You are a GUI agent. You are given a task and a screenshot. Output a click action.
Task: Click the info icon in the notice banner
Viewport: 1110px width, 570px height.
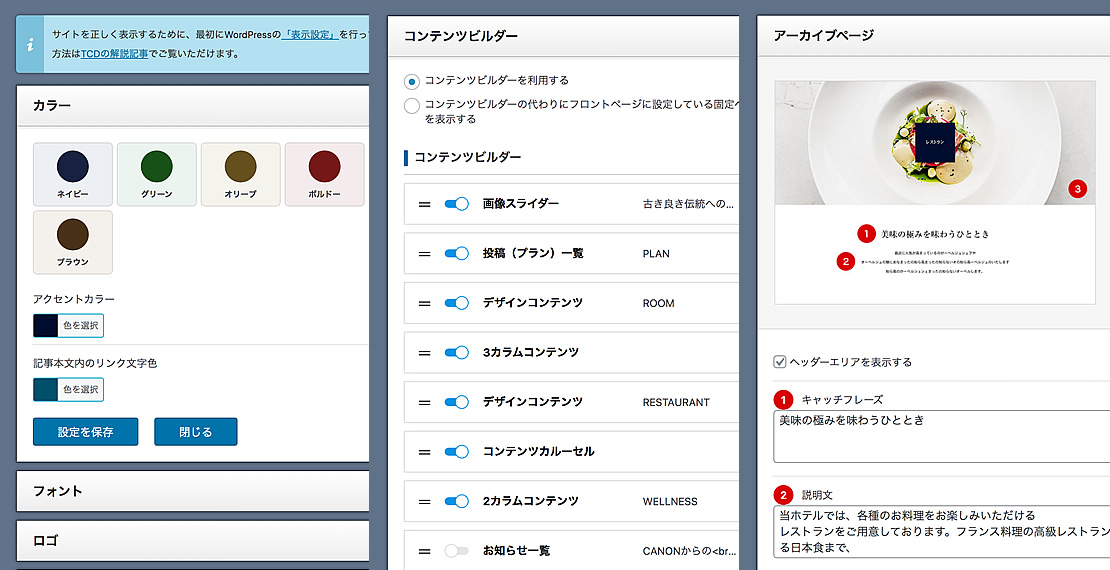pyautogui.click(x=30, y=45)
